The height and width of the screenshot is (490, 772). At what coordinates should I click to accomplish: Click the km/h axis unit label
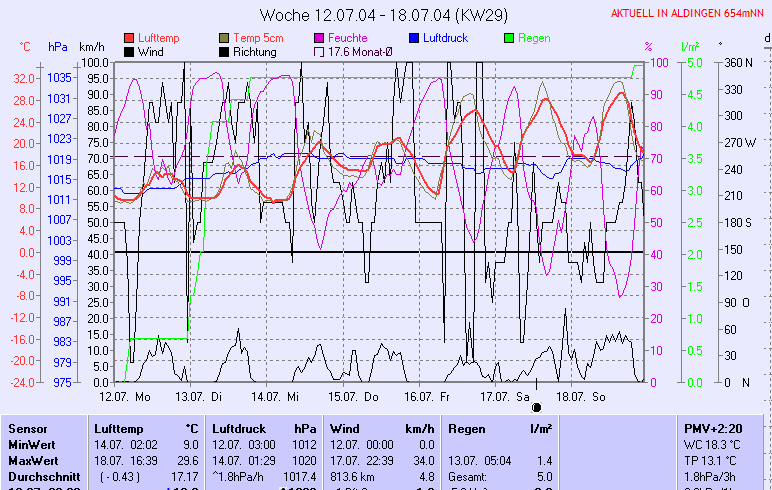[x=92, y=47]
